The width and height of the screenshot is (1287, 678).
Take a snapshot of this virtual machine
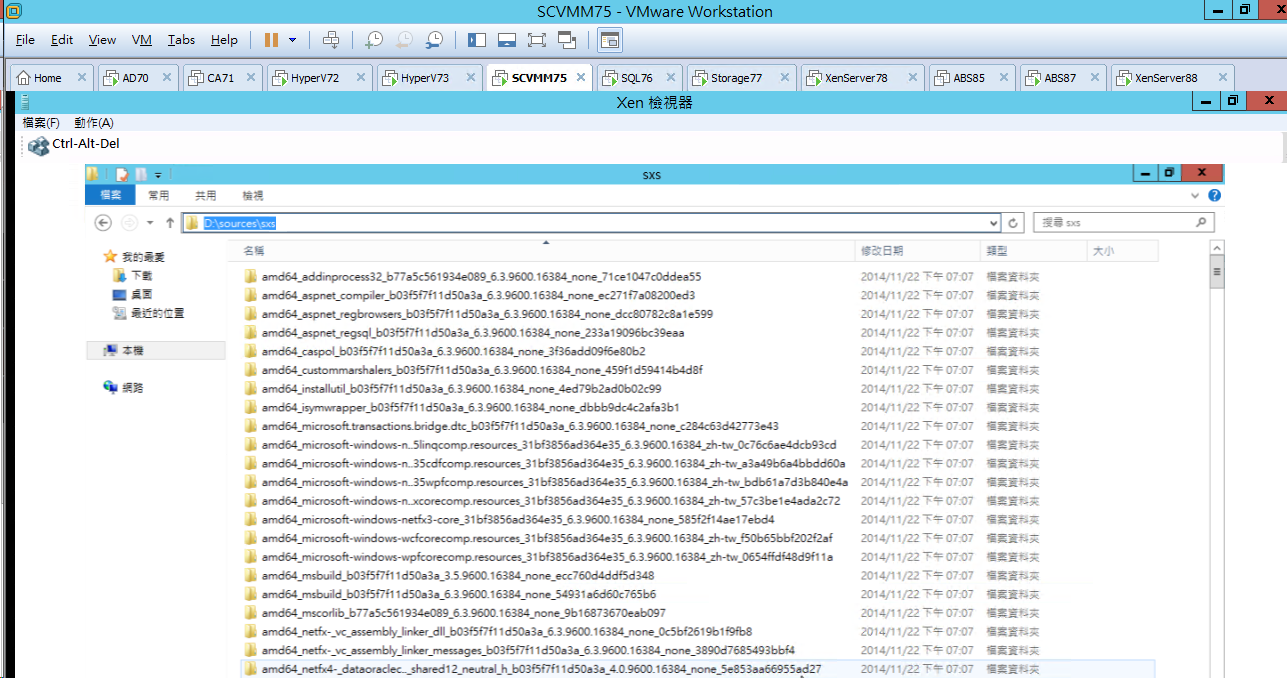(x=373, y=40)
